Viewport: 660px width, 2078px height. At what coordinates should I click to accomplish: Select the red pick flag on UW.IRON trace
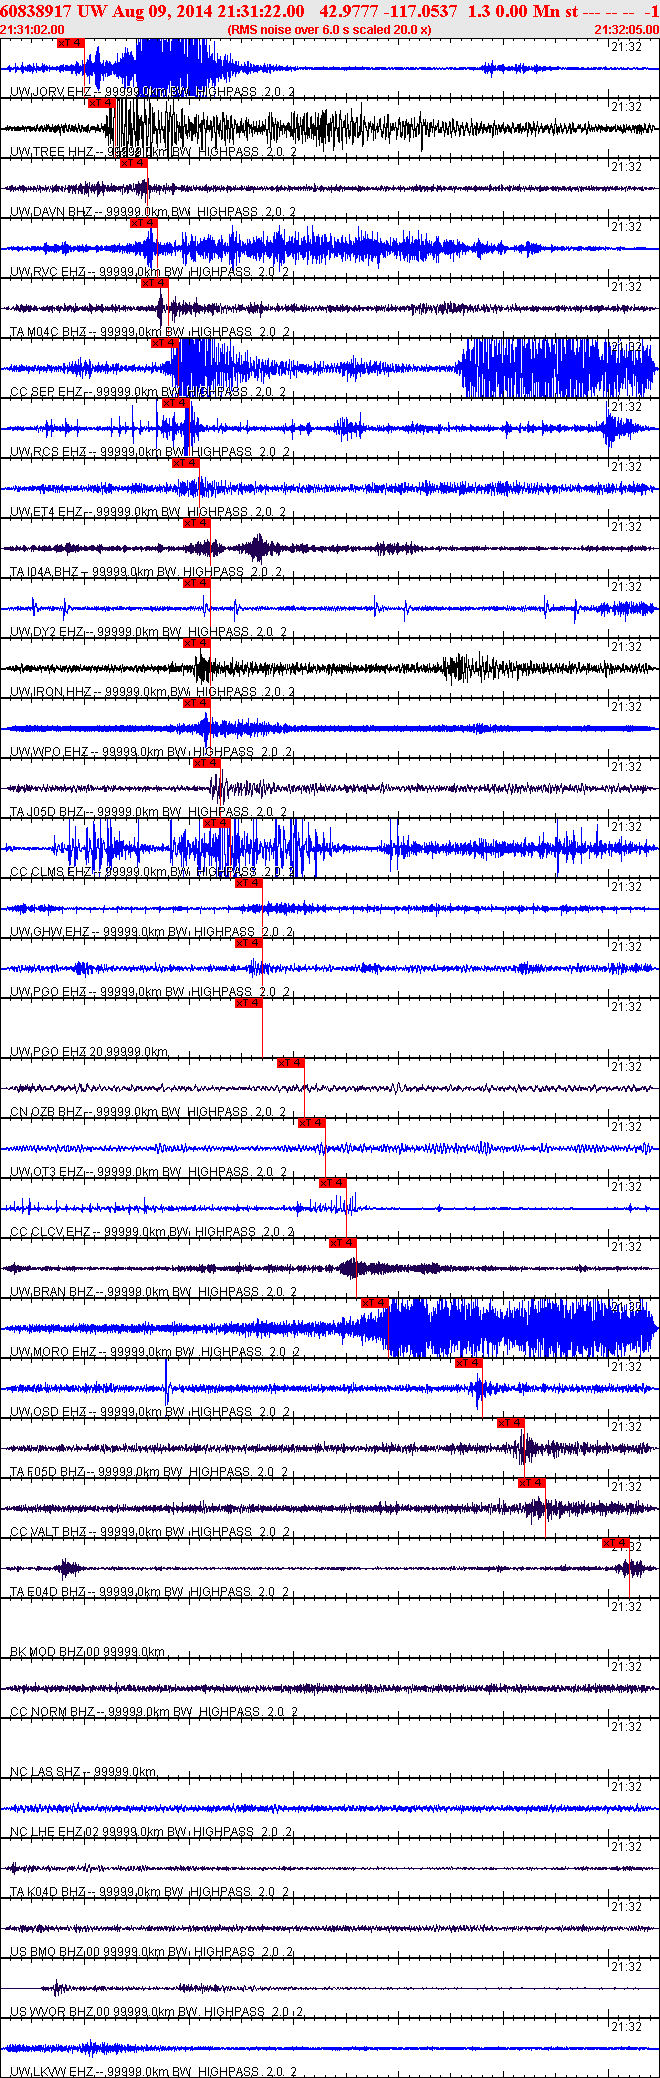coord(196,643)
